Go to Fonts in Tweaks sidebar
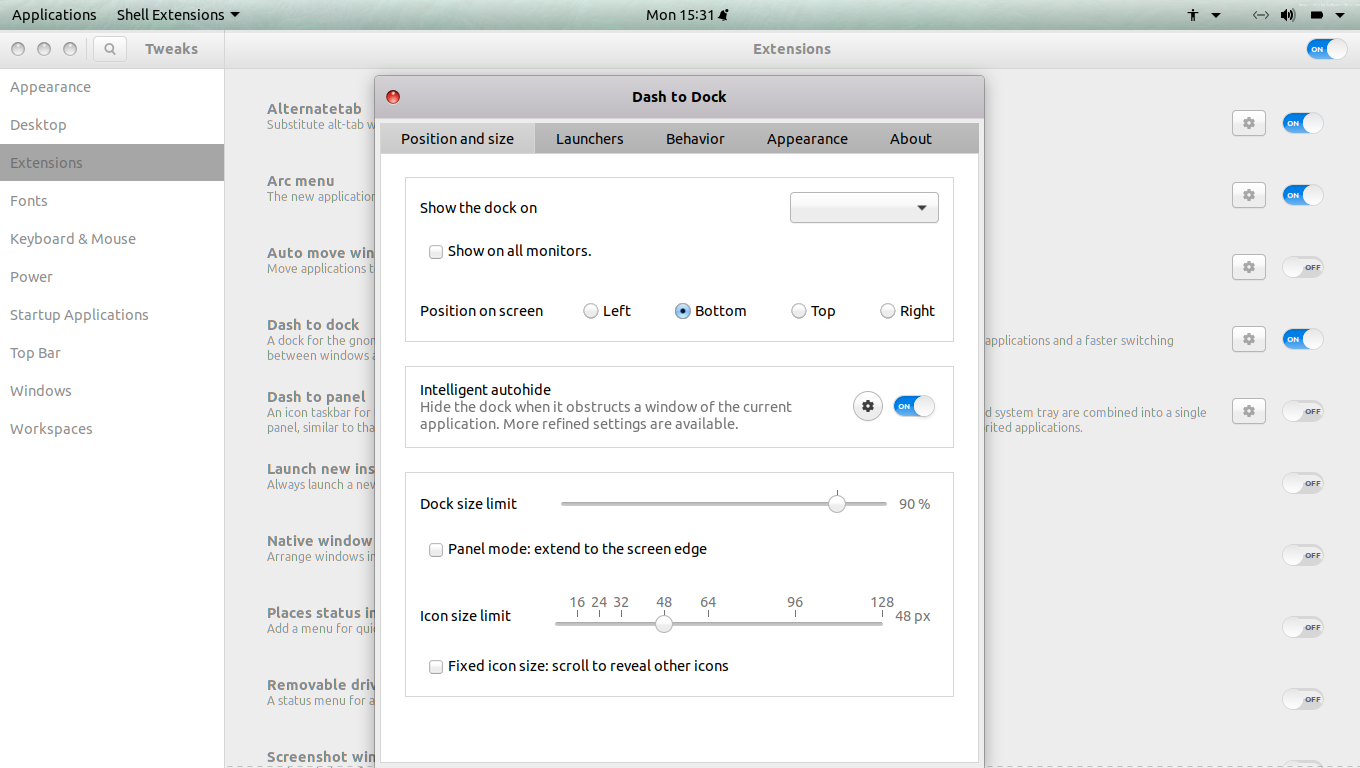The width and height of the screenshot is (1360, 768). coord(112,201)
